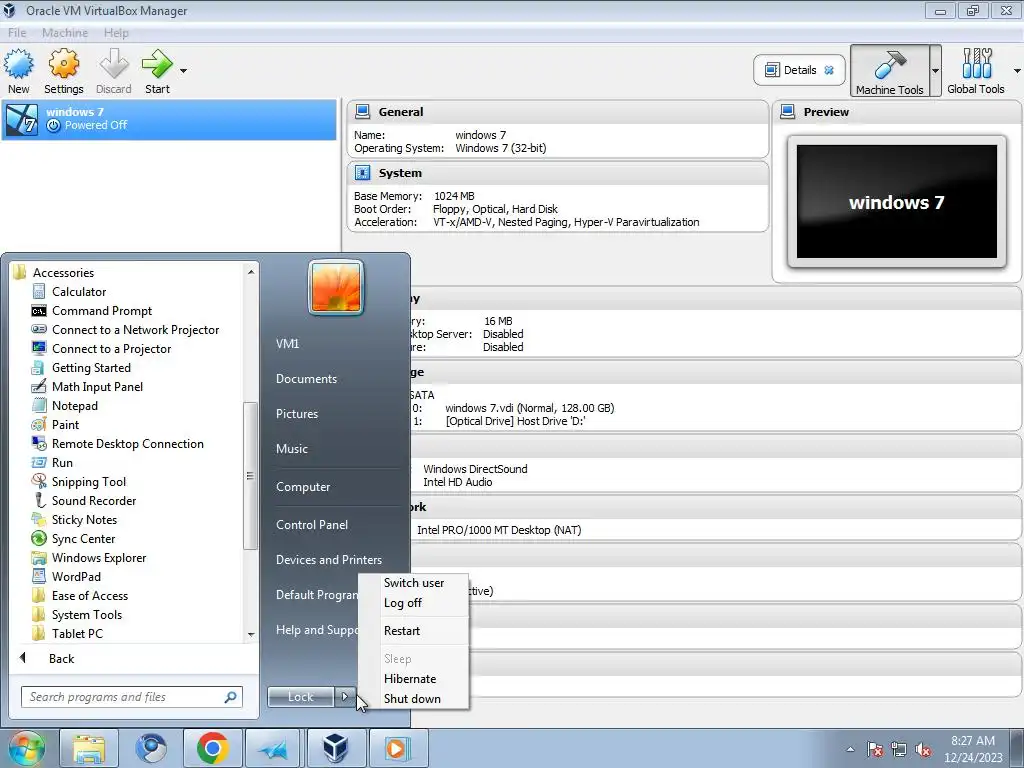Open Math Input Panel

[97, 387]
